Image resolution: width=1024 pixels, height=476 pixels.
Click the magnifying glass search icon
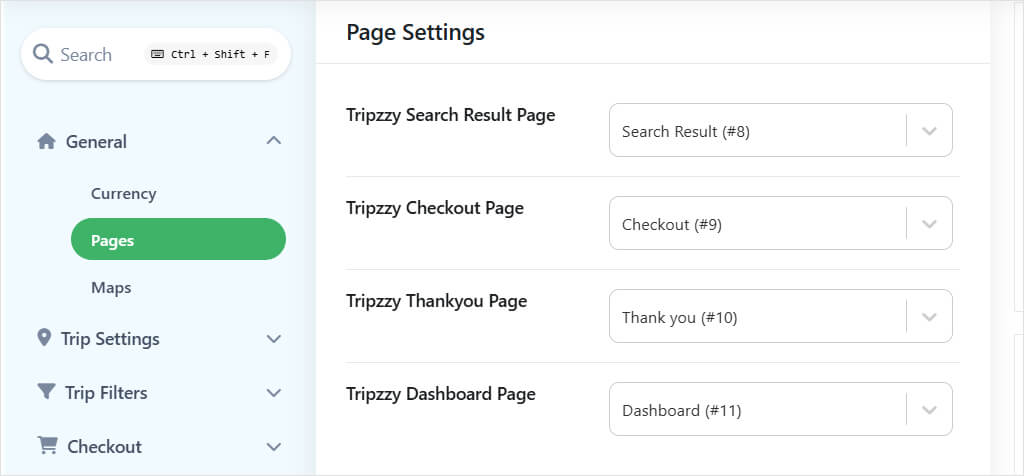43,54
